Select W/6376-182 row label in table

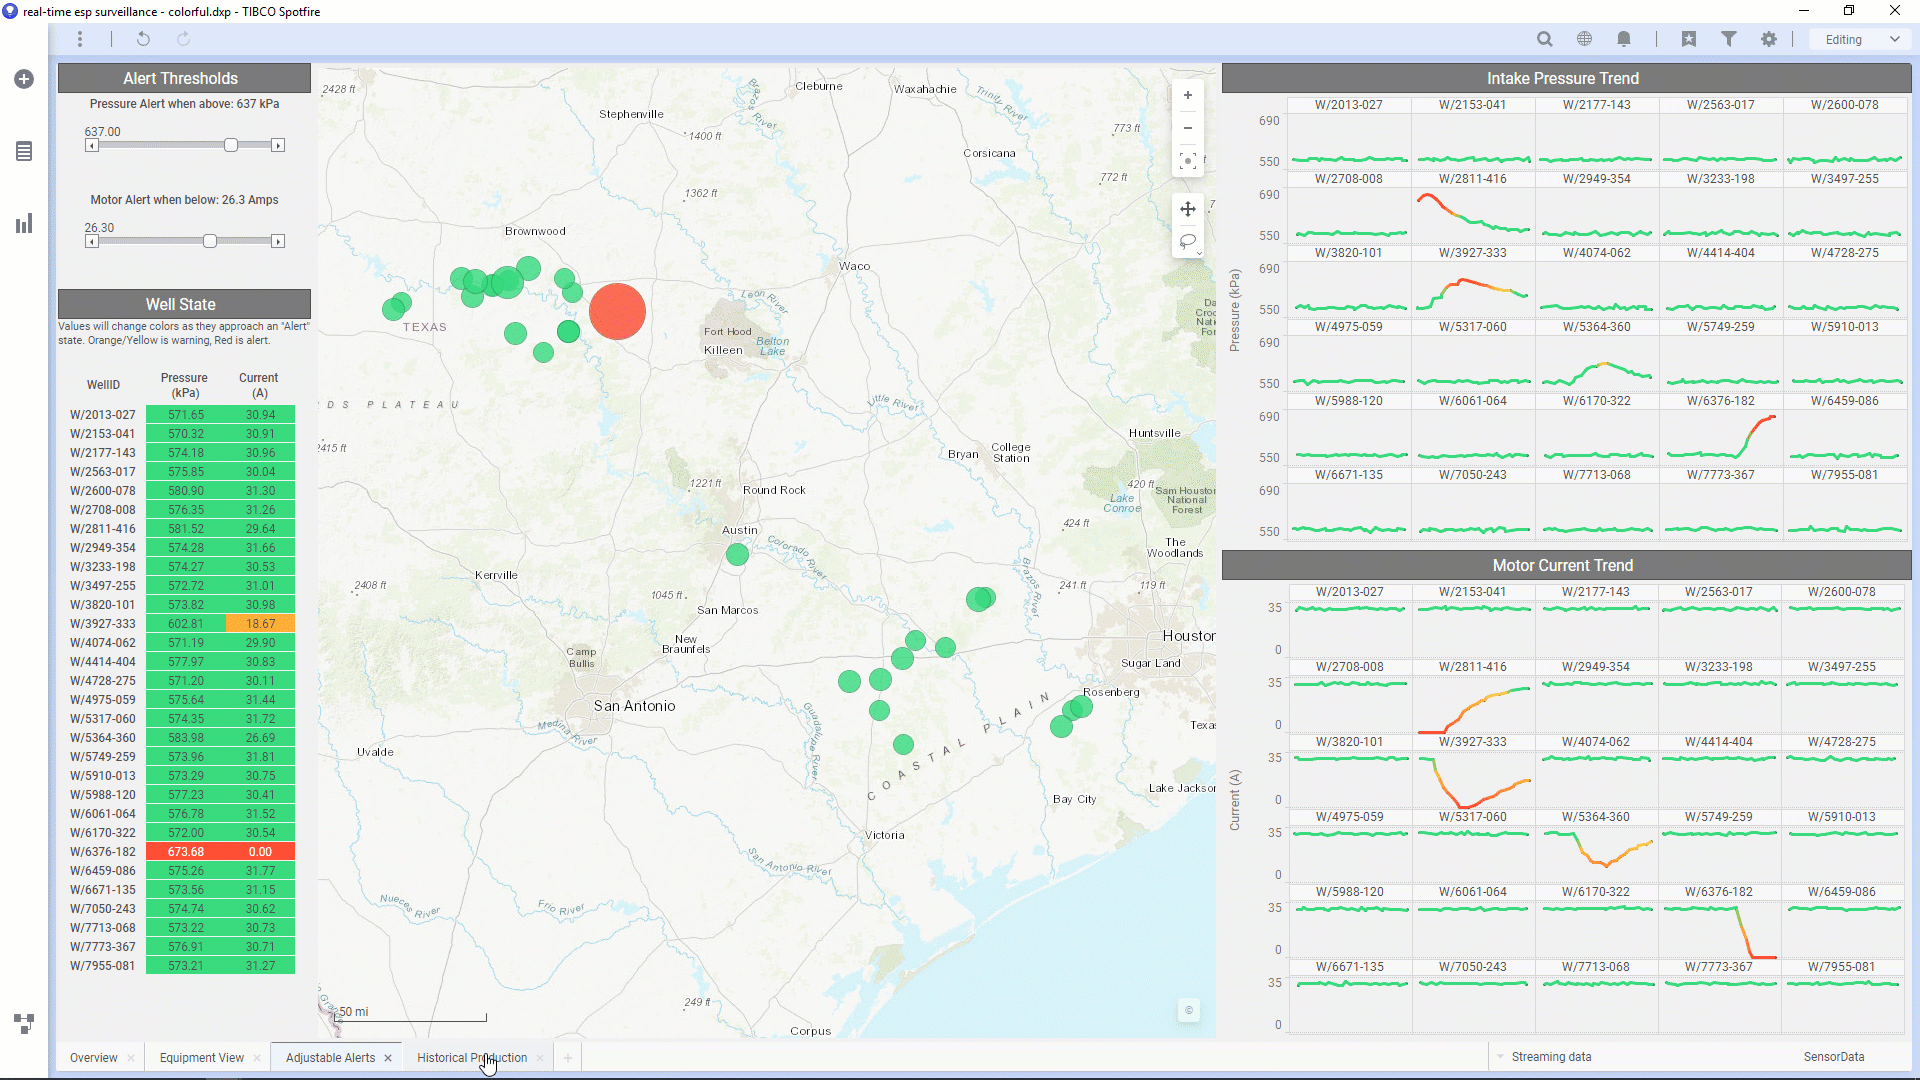103,852
